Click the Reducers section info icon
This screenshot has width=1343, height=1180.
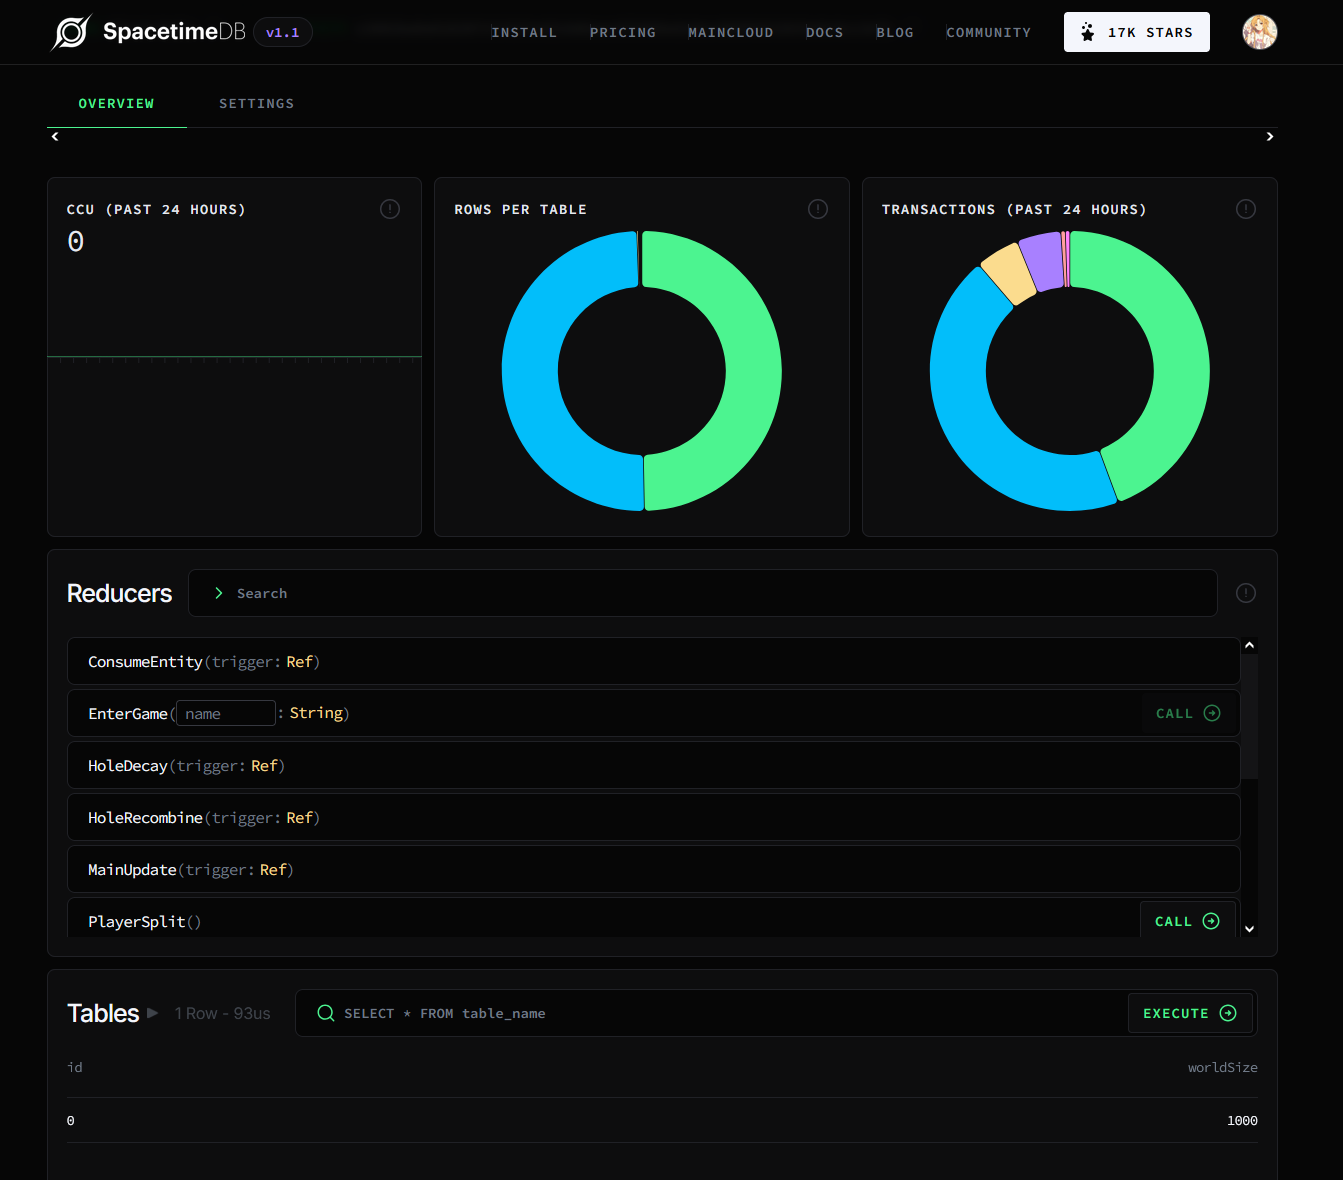1245,593
